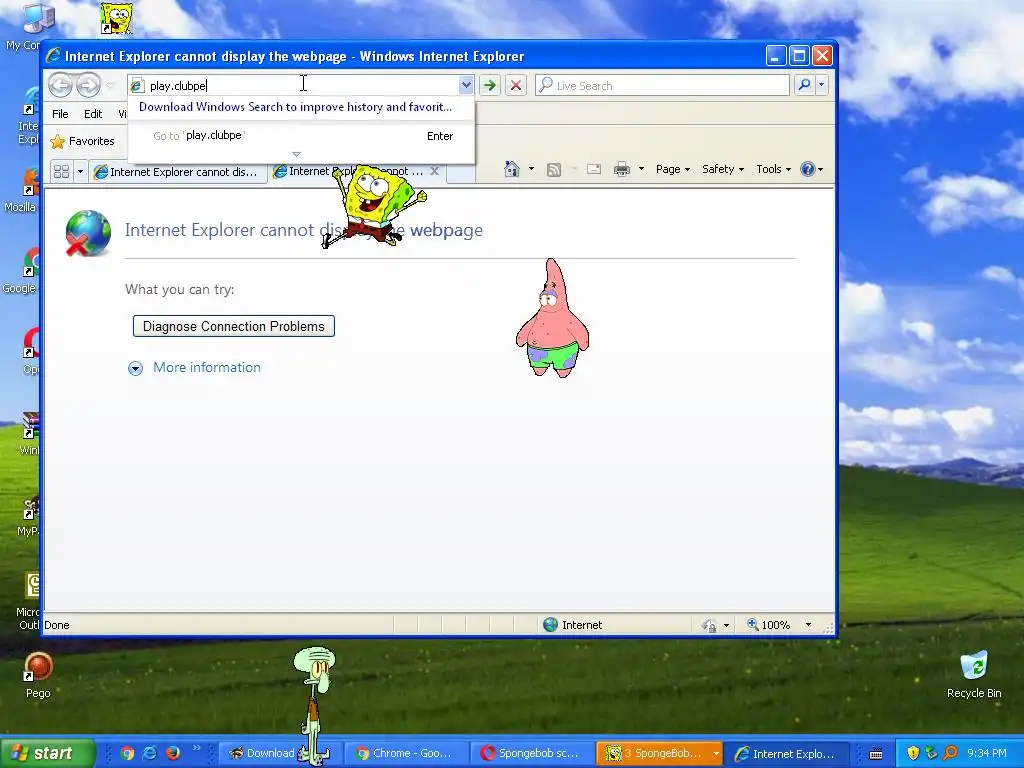This screenshot has height=768, width=1024.
Task: Launch Chrome from Quick Launch
Action: point(127,753)
